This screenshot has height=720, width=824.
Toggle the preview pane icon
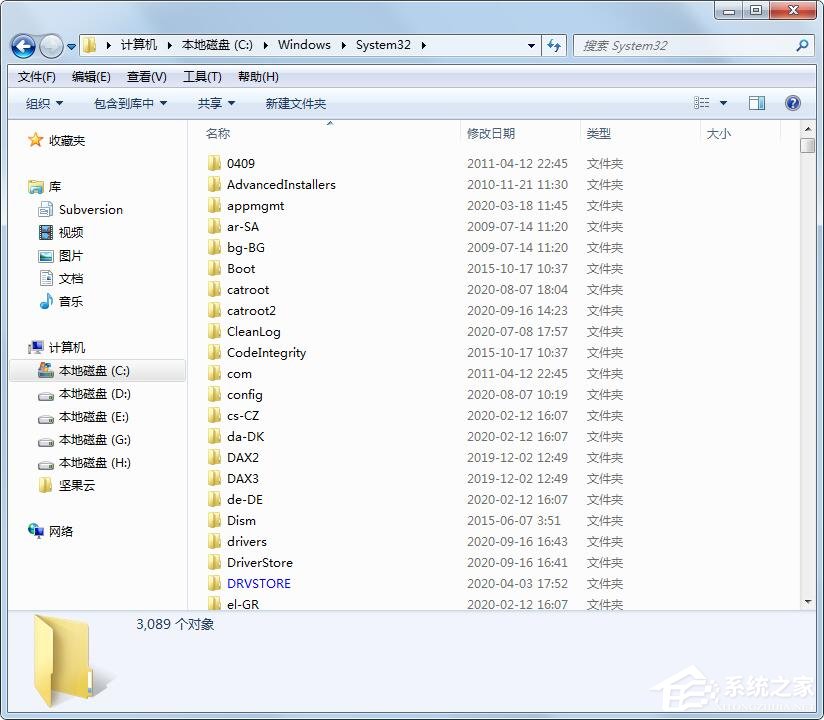click(x=756, y=103)
